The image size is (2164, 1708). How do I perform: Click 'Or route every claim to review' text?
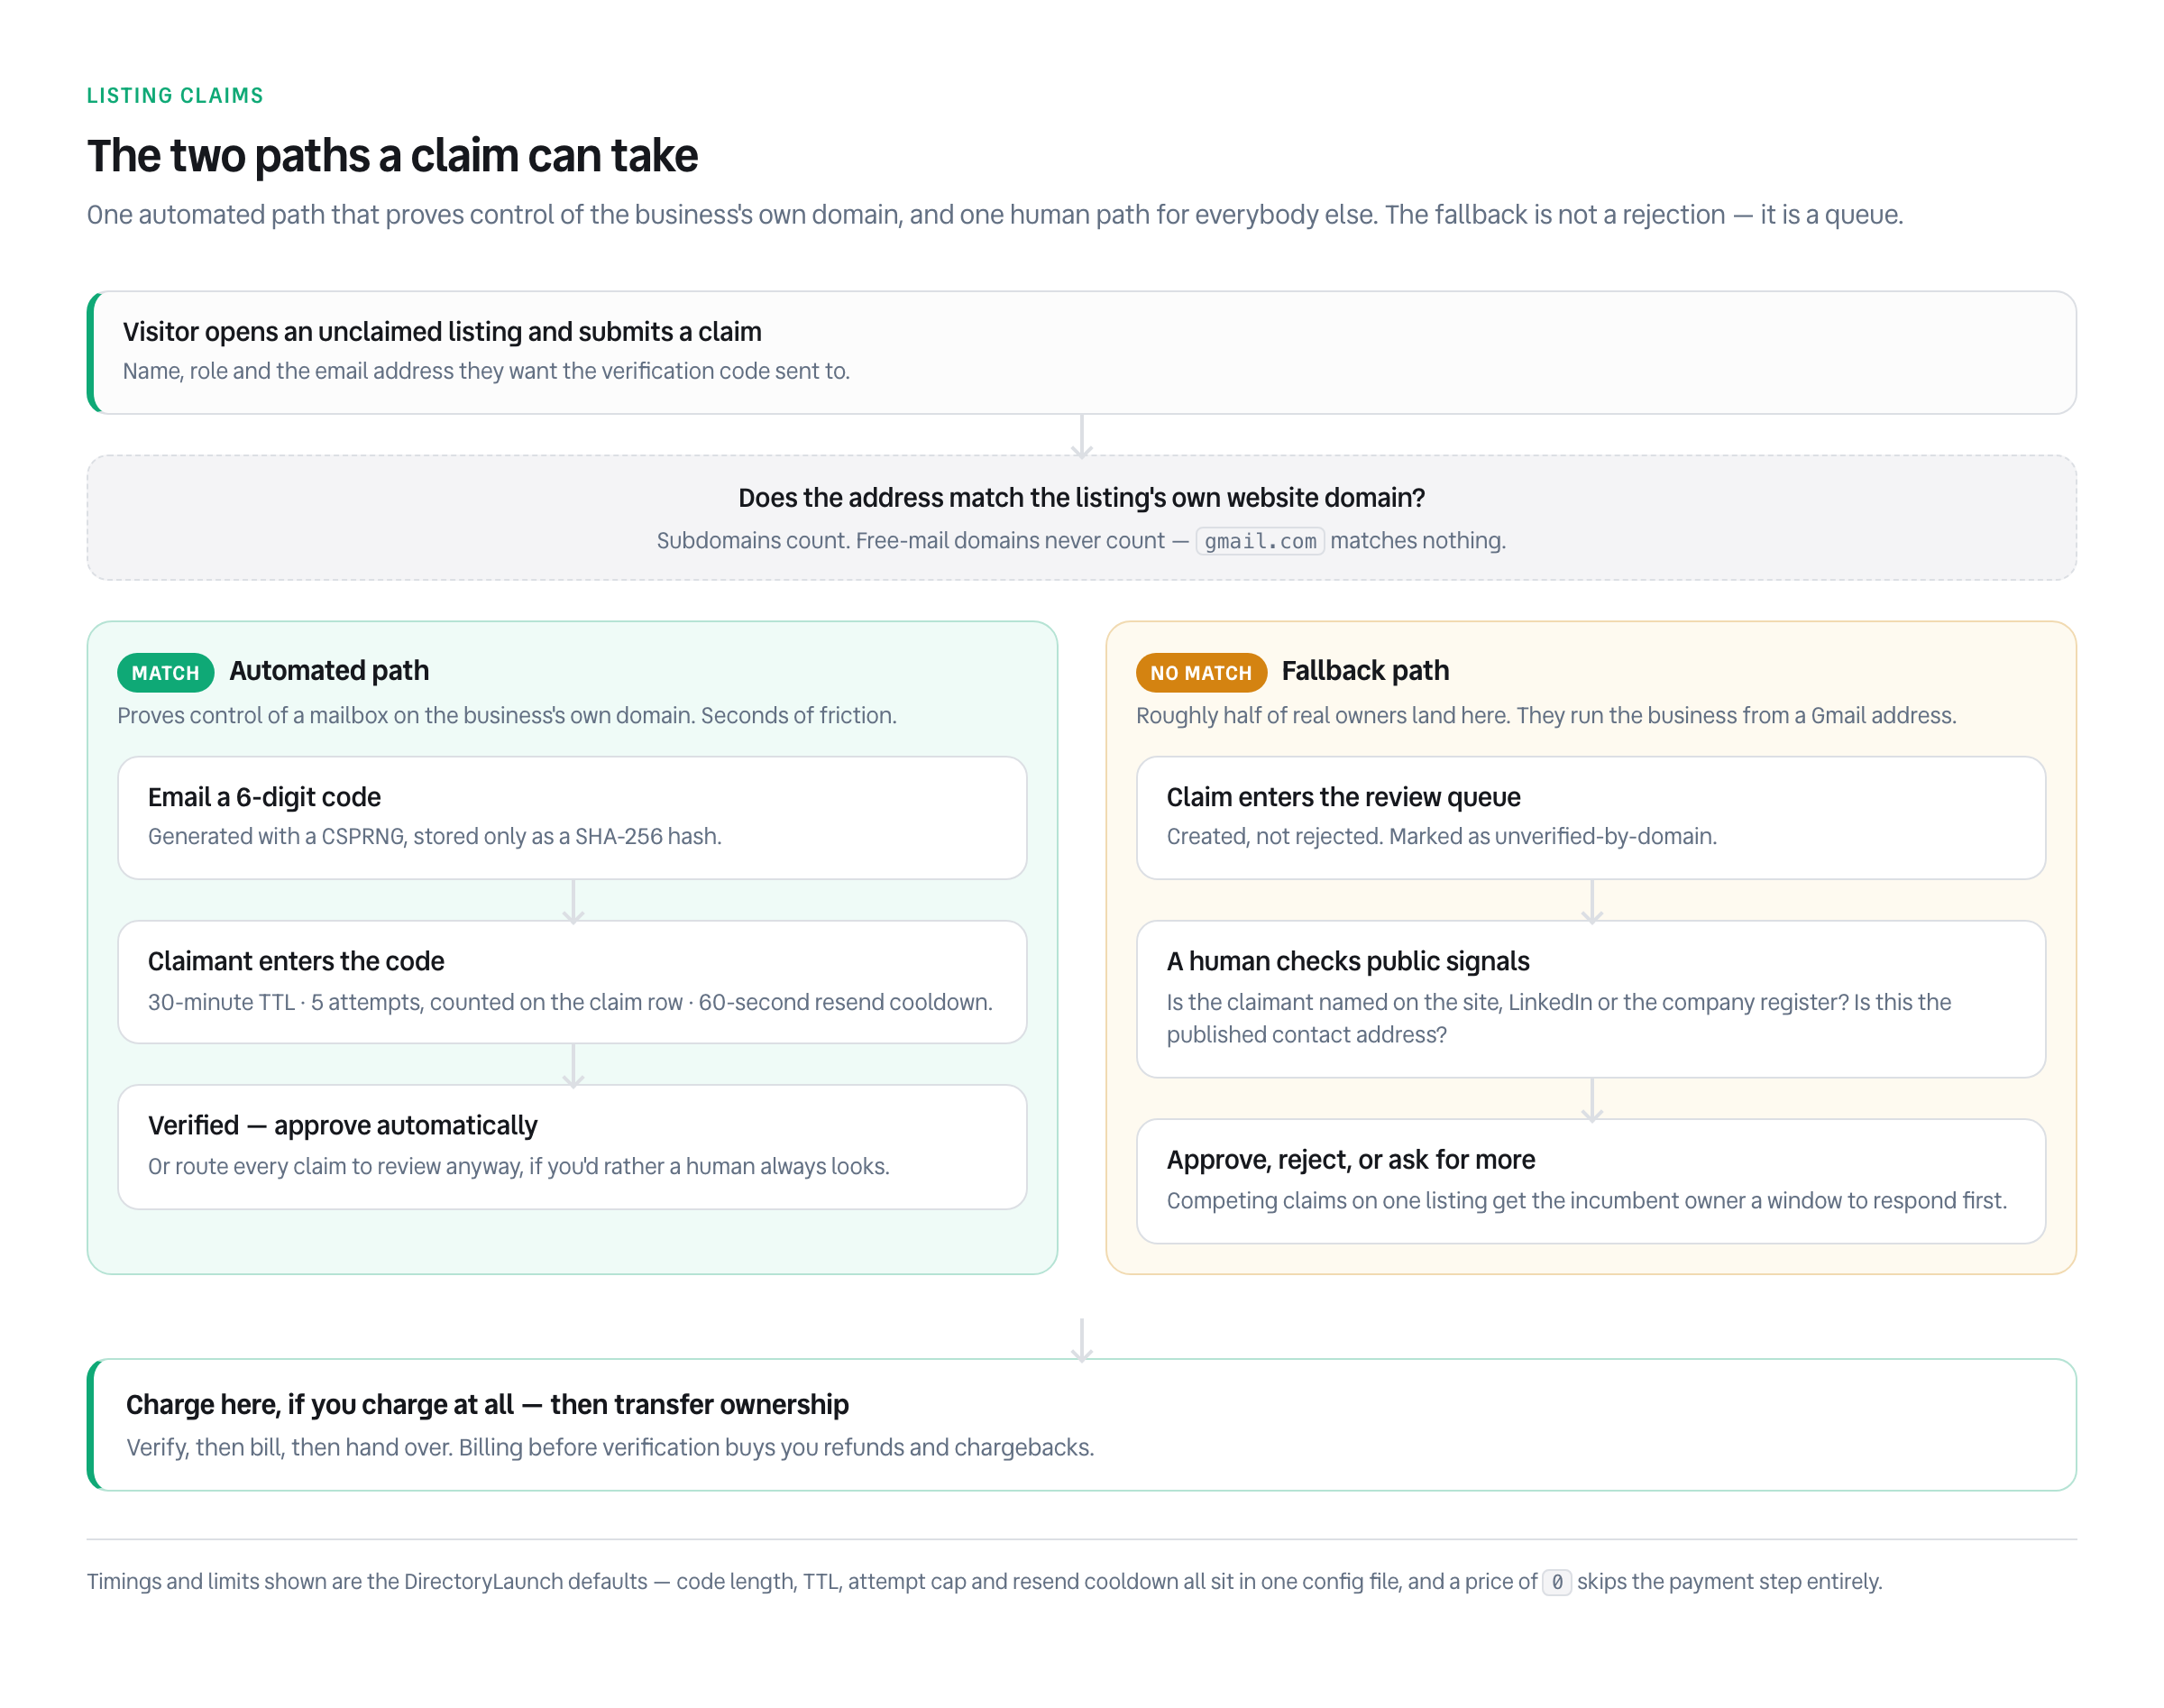click(x=518, y=1166)
